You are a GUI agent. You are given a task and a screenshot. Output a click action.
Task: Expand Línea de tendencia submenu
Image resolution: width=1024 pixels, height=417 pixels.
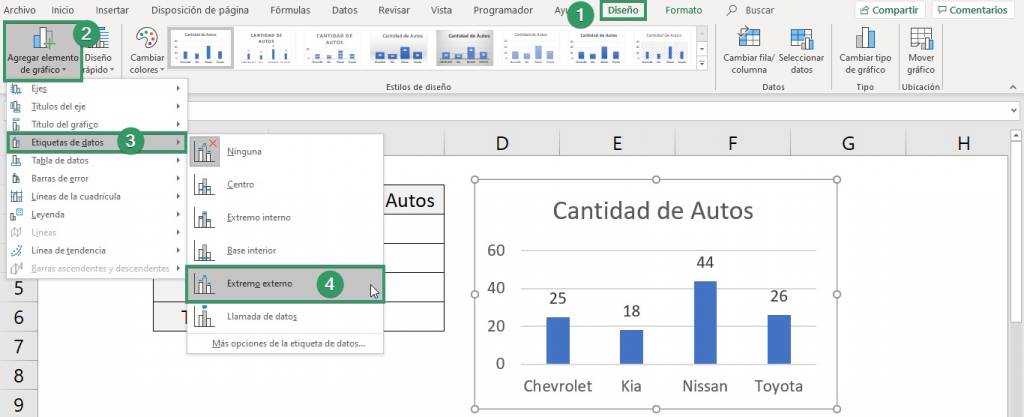[97, 251]
